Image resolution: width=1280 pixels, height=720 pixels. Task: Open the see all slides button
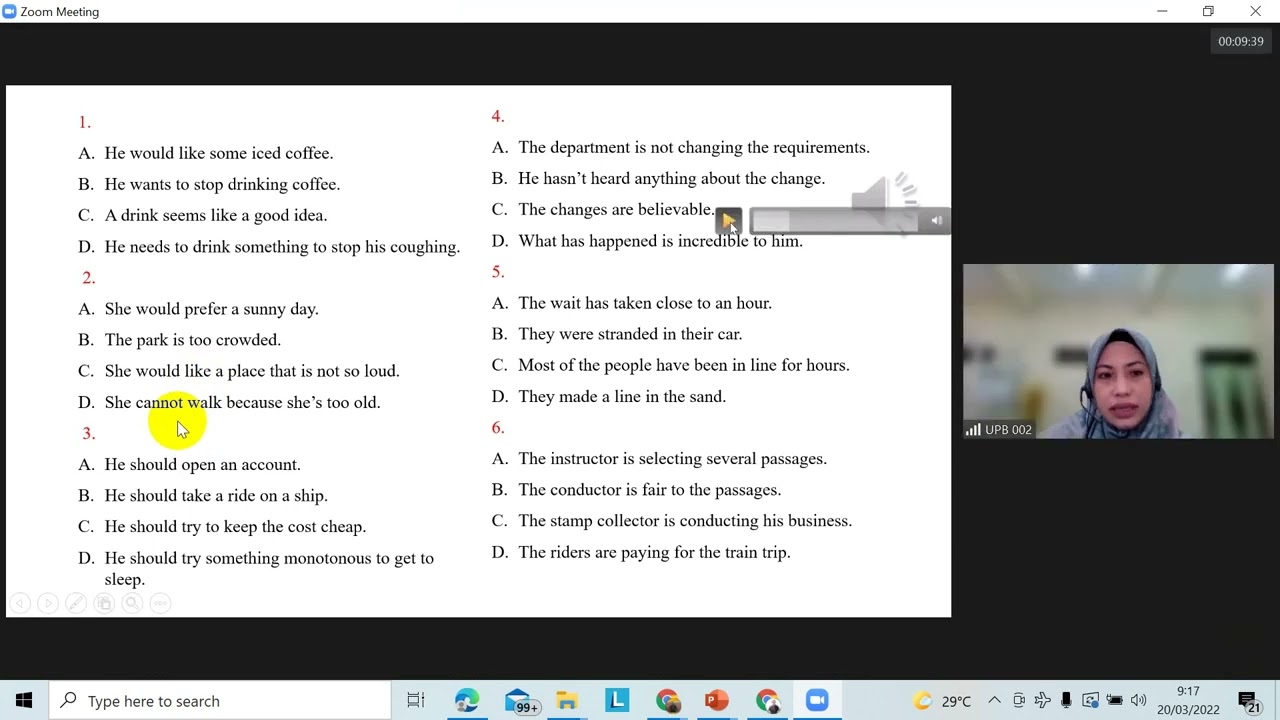(x=104, y=603)
